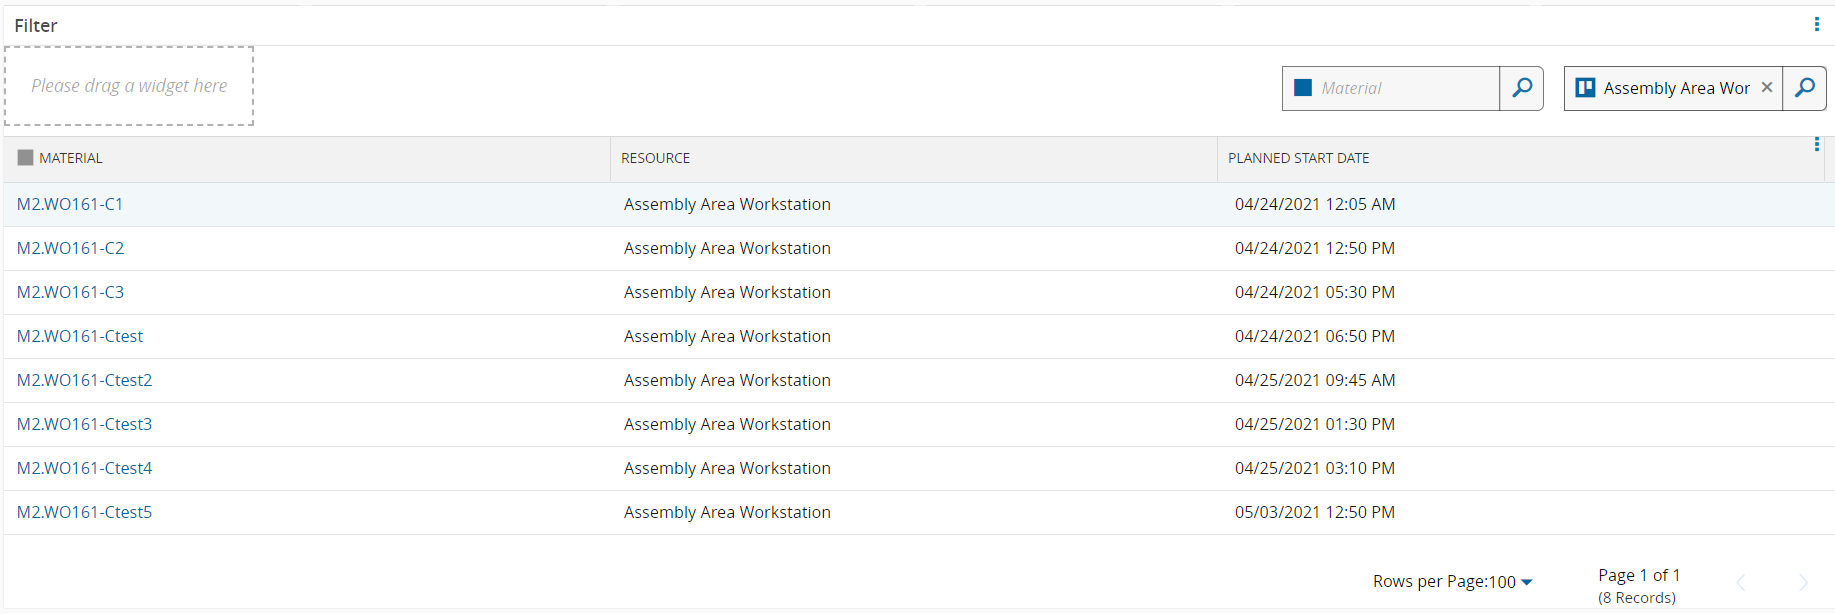The image size is (1835, 614).
Task: Click the Material column header label
Action: [71, 158]
